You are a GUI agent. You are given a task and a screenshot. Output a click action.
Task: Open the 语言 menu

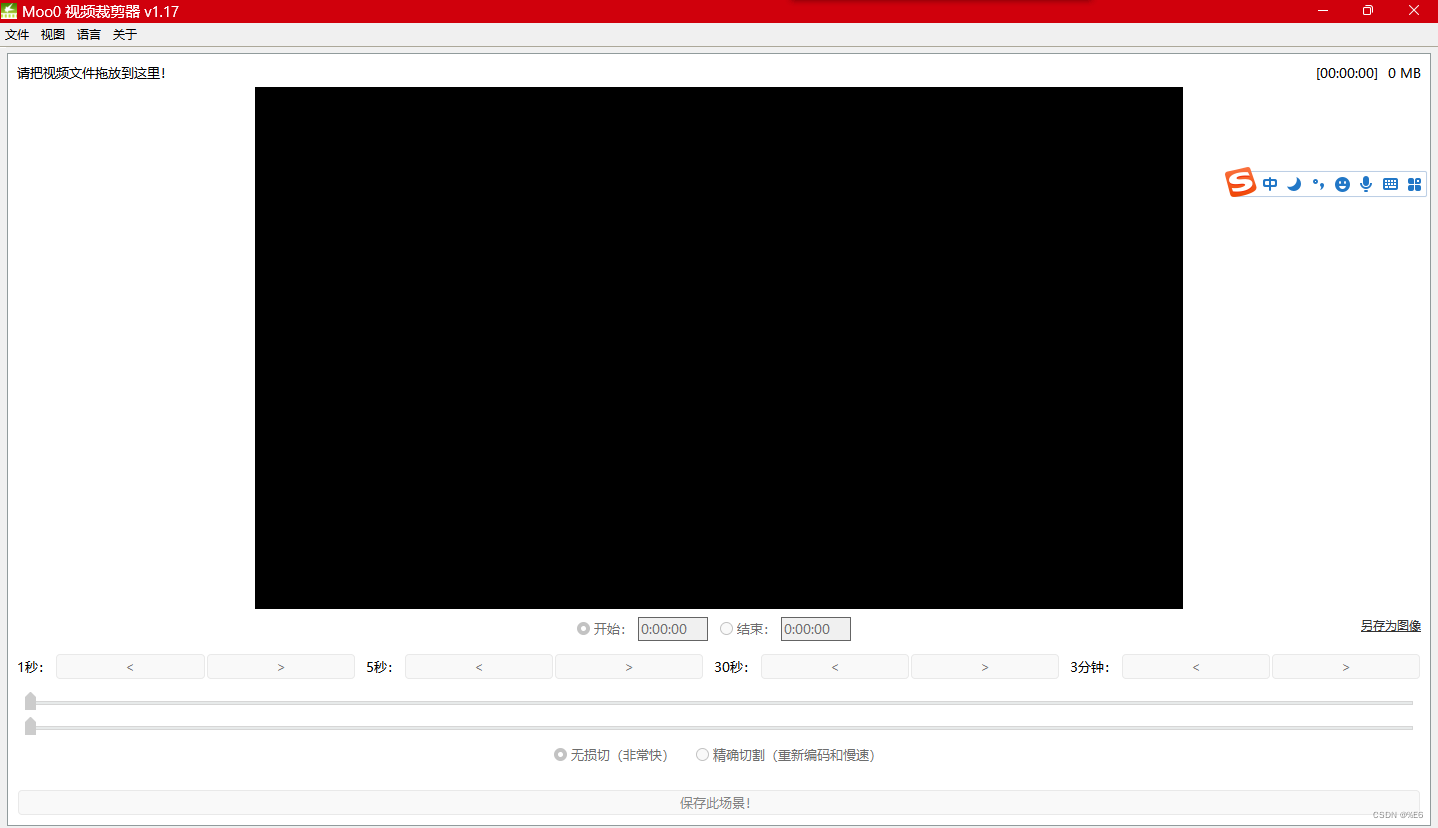(x=89, y=34)
